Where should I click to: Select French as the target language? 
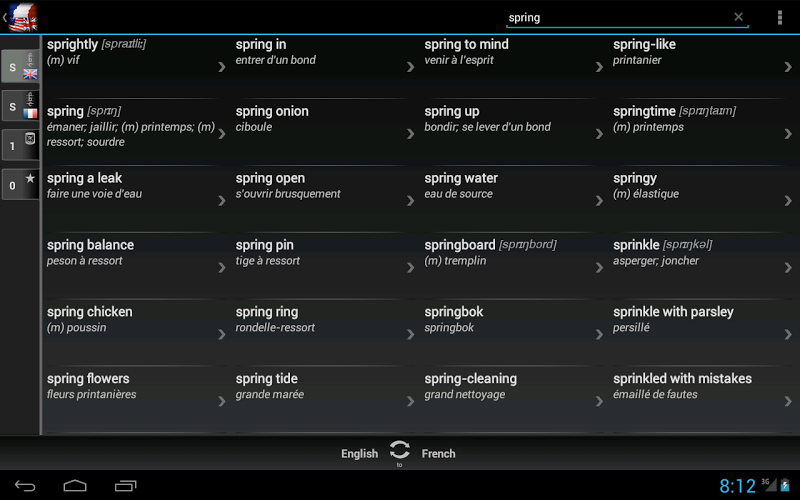439,454
